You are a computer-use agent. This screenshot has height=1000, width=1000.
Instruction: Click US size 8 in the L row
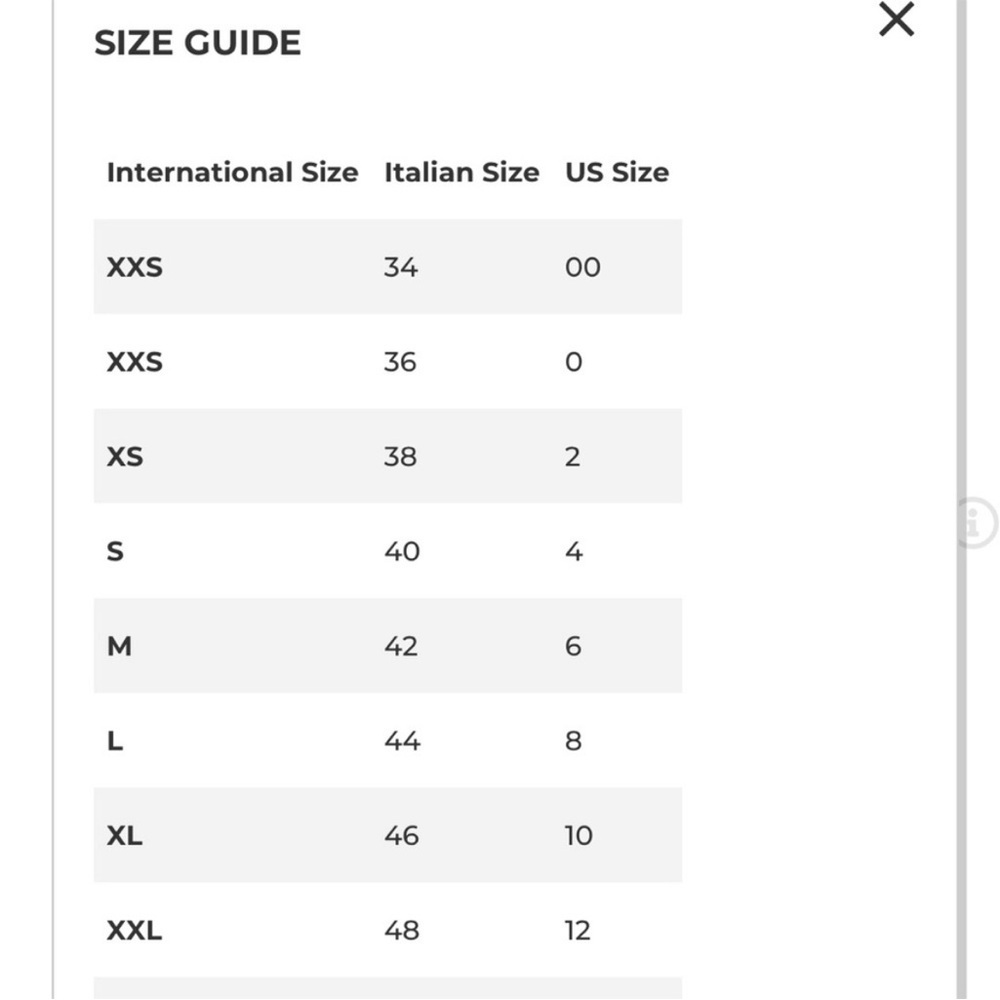[573, 741]
